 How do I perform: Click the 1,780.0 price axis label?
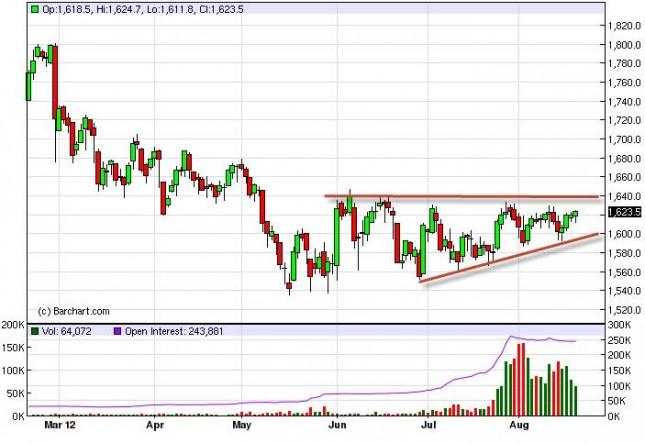click(624, 64)
